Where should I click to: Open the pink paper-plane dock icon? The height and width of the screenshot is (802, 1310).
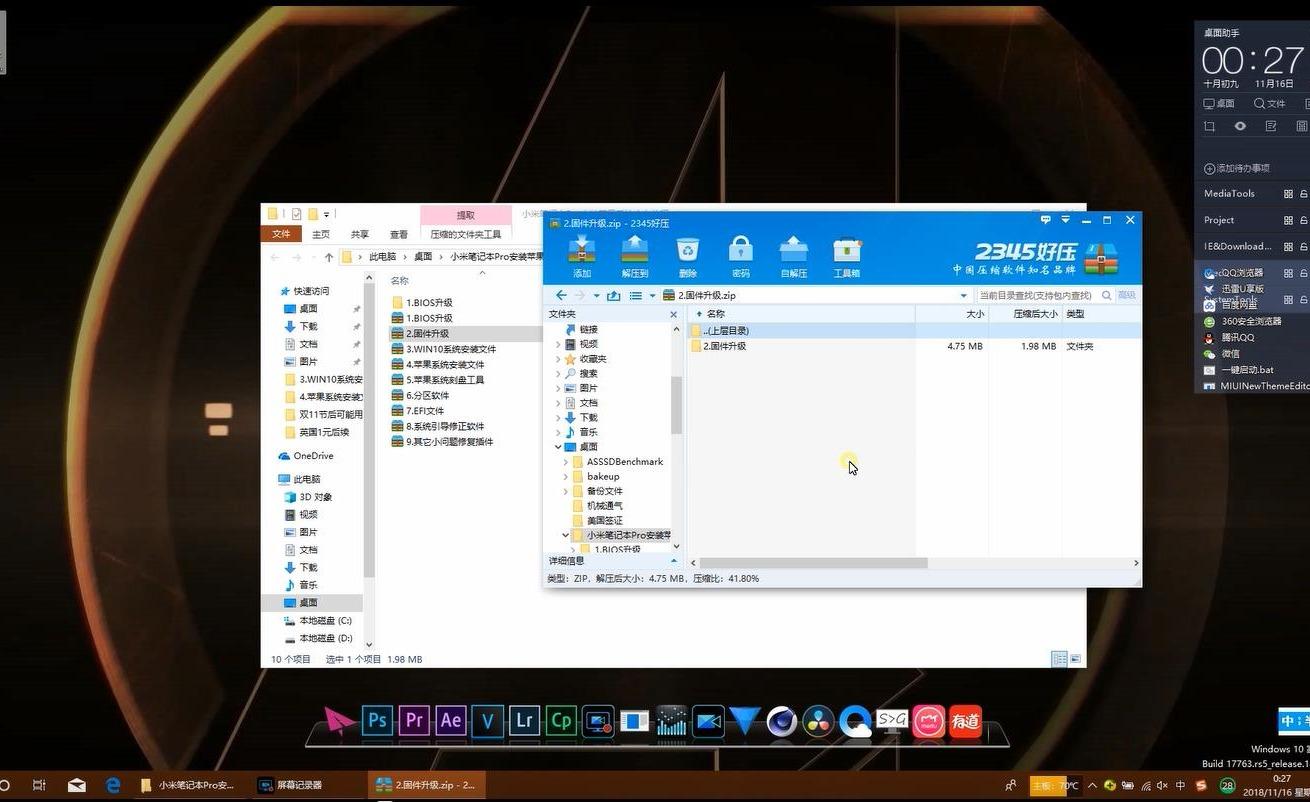click(340, 721)
